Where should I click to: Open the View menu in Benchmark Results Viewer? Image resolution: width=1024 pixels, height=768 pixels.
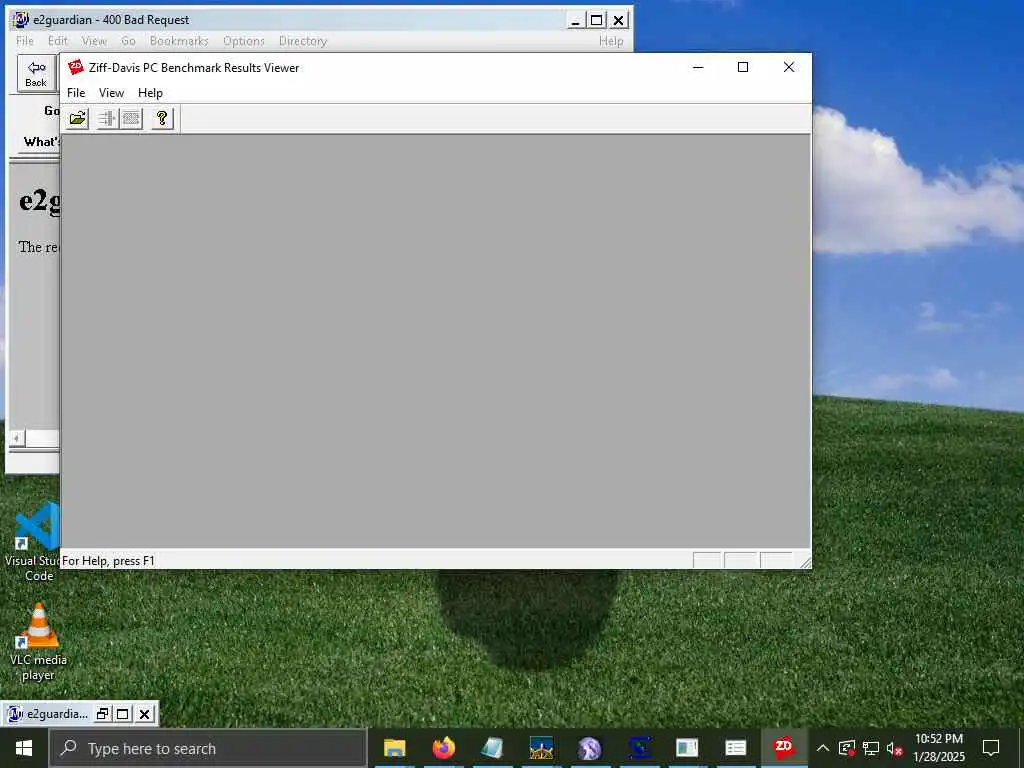tap(111, 93)
